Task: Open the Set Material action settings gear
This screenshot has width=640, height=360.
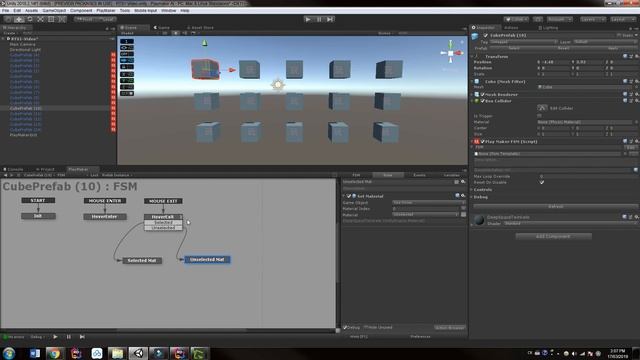Action: [463, 196]
